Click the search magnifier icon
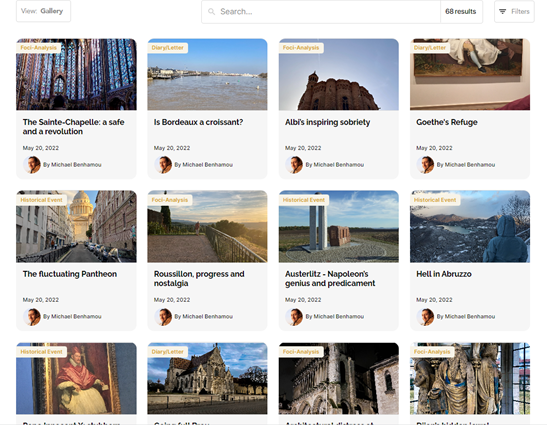 (211, 12)
